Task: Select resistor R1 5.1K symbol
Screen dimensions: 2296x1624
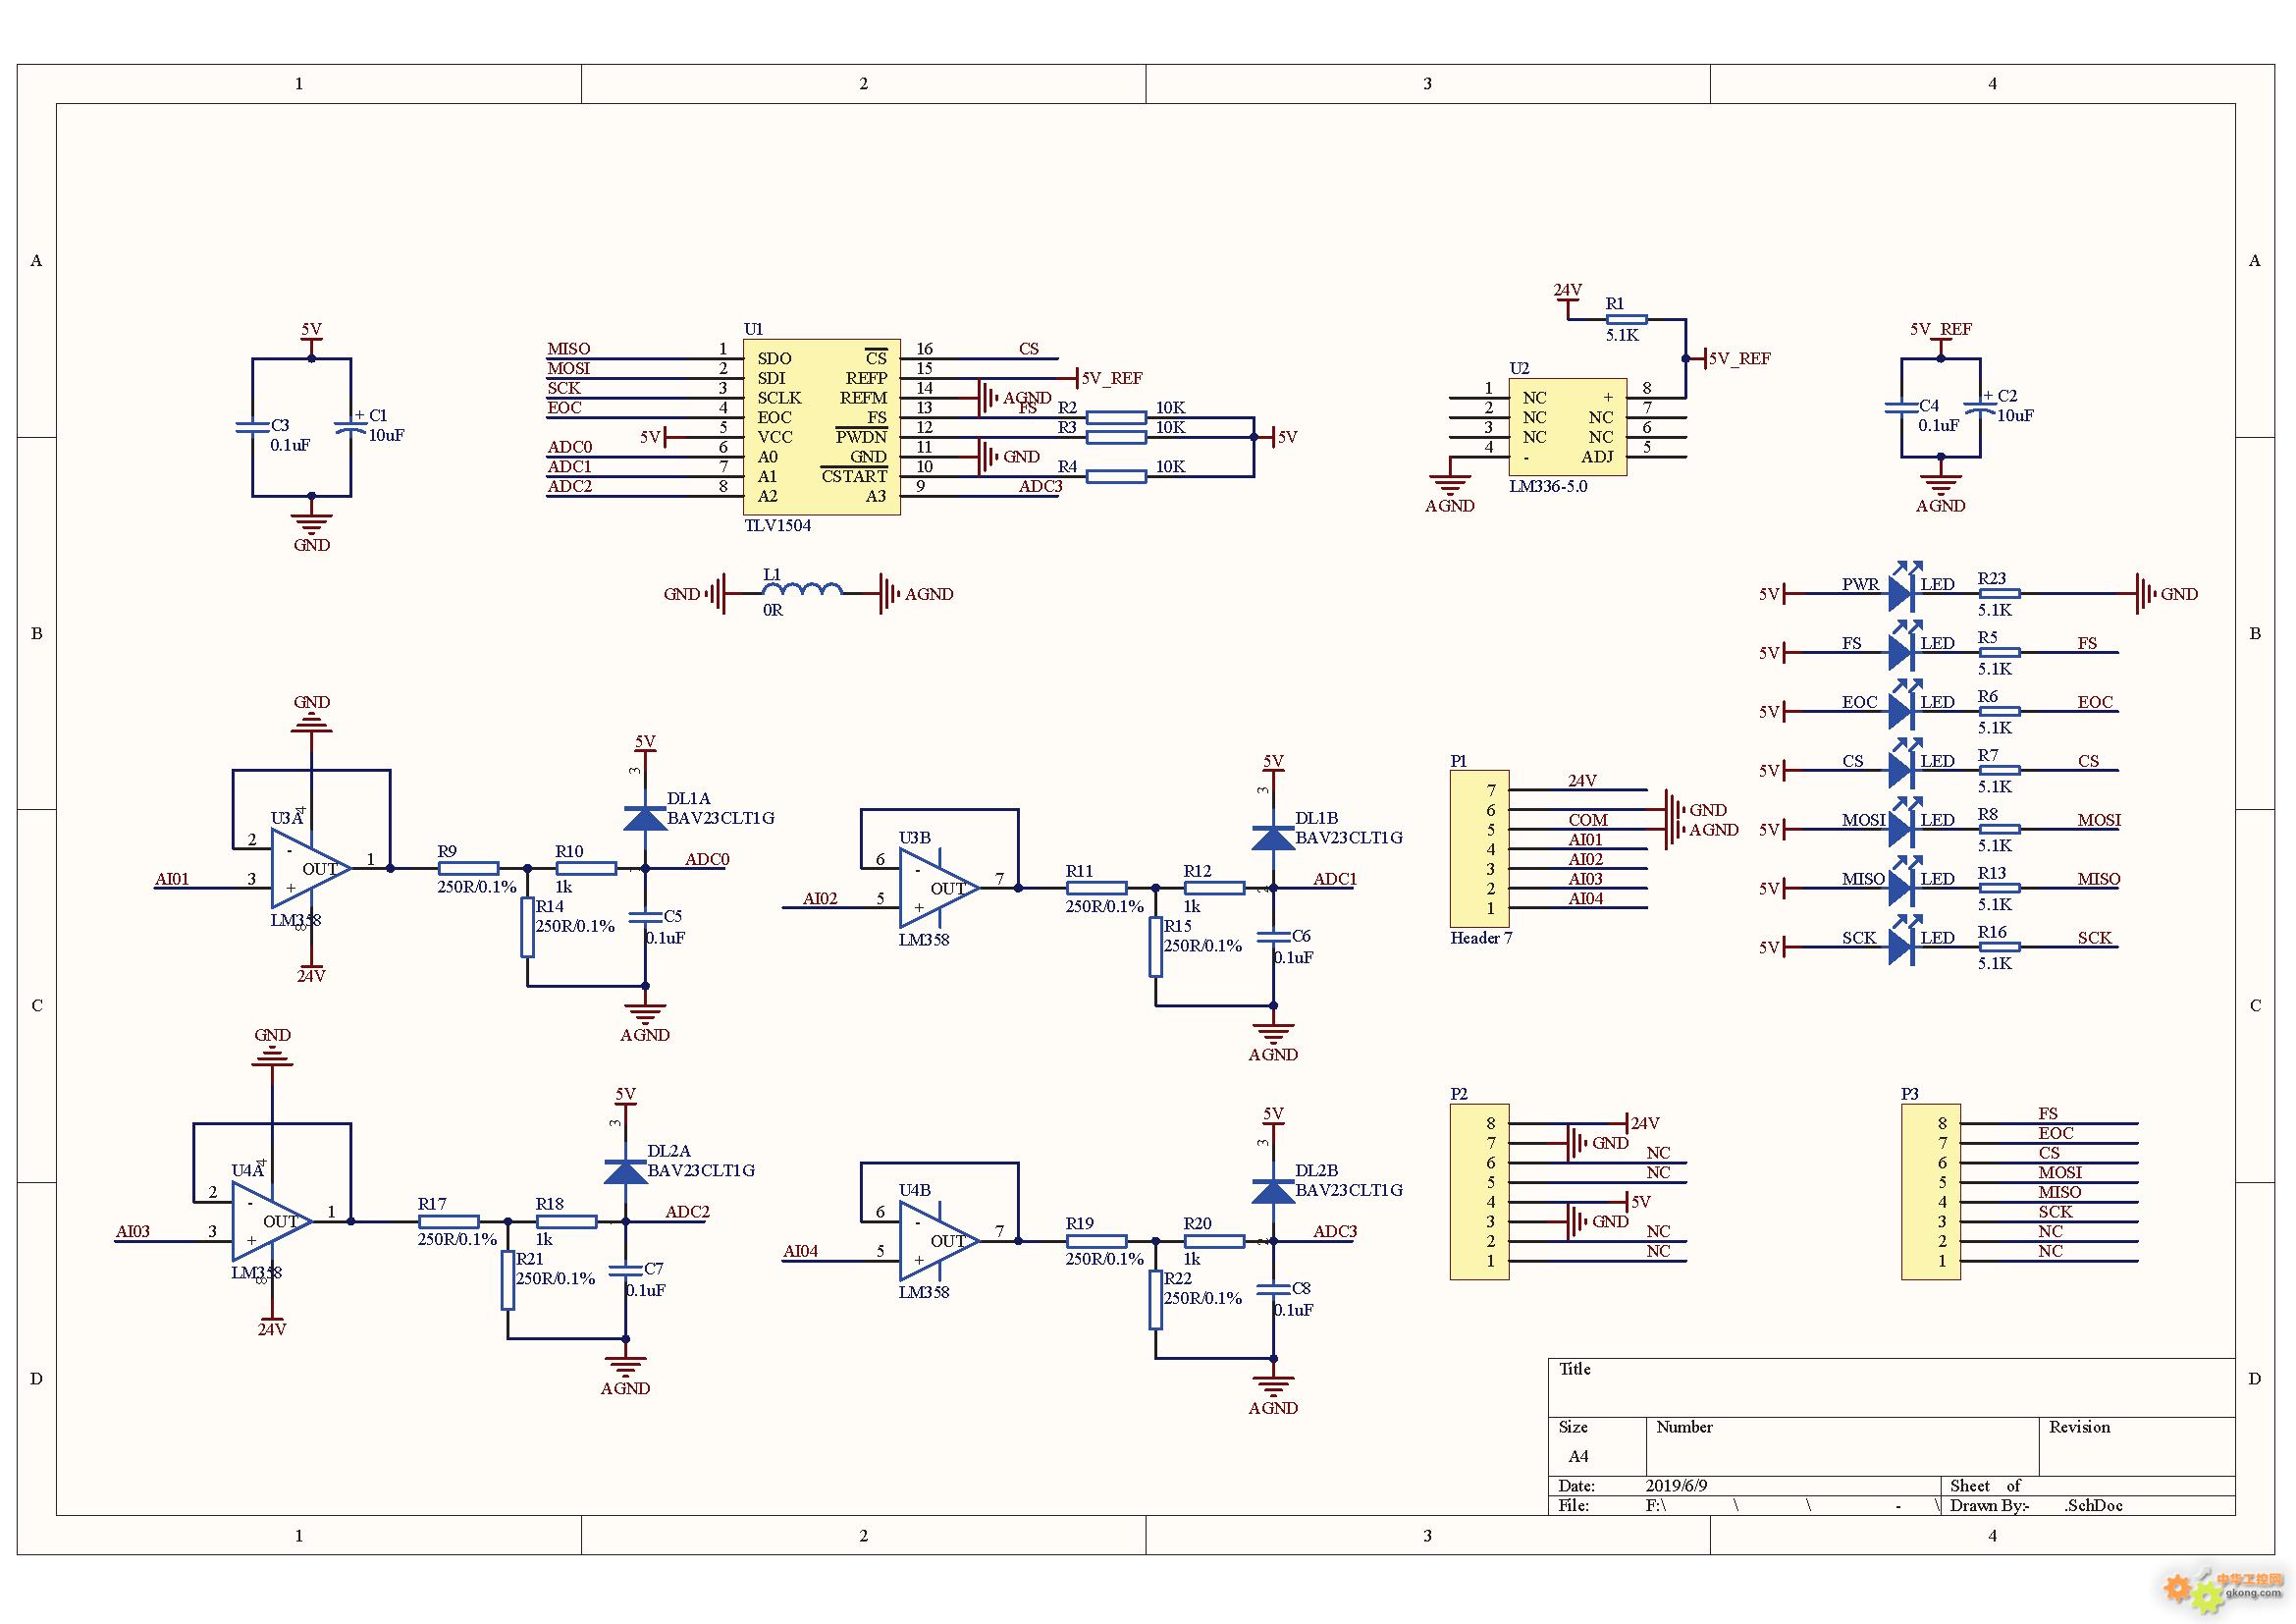Action: (x=1626, y=319)
